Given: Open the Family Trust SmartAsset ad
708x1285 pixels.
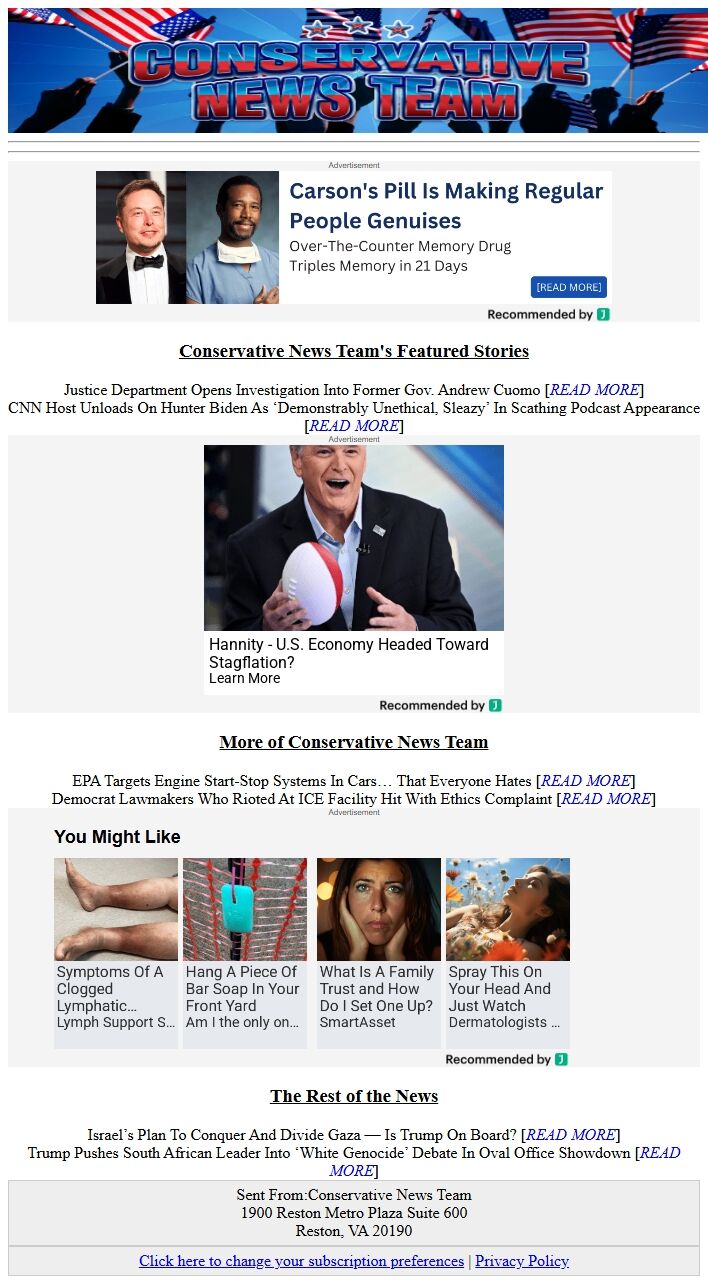Looking at the screenshot, I should tap(379, 952).
